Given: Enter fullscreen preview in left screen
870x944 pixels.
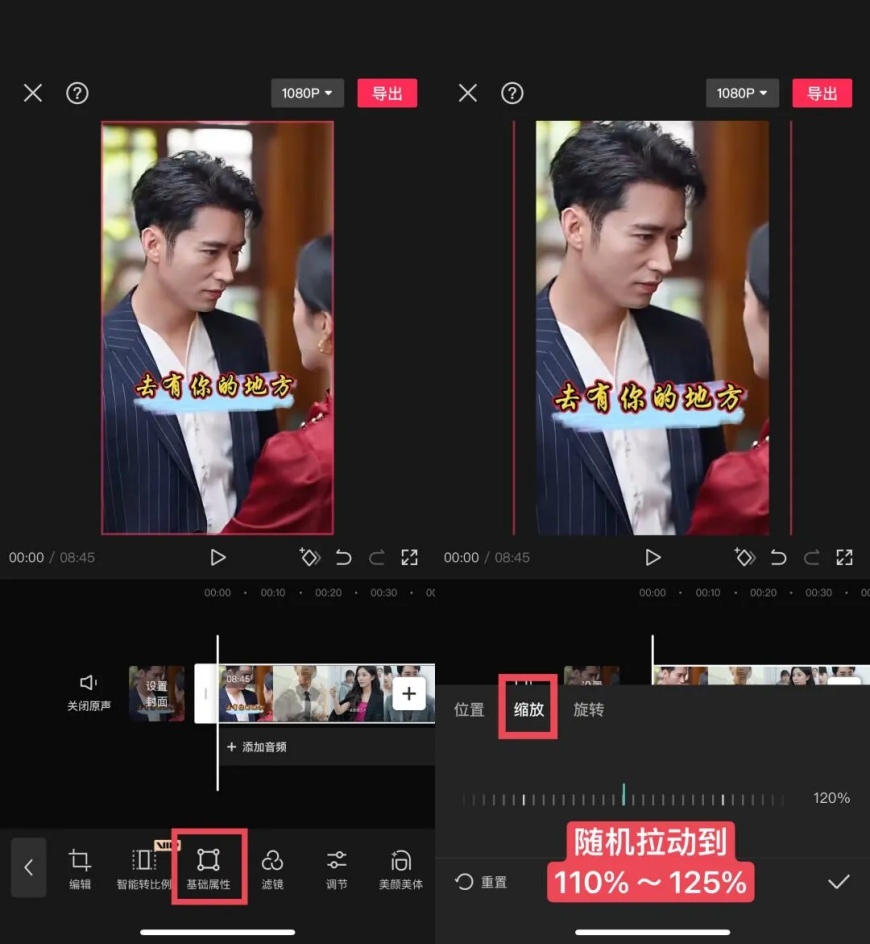Looking at the screenshot, I should tap(409, 557).
